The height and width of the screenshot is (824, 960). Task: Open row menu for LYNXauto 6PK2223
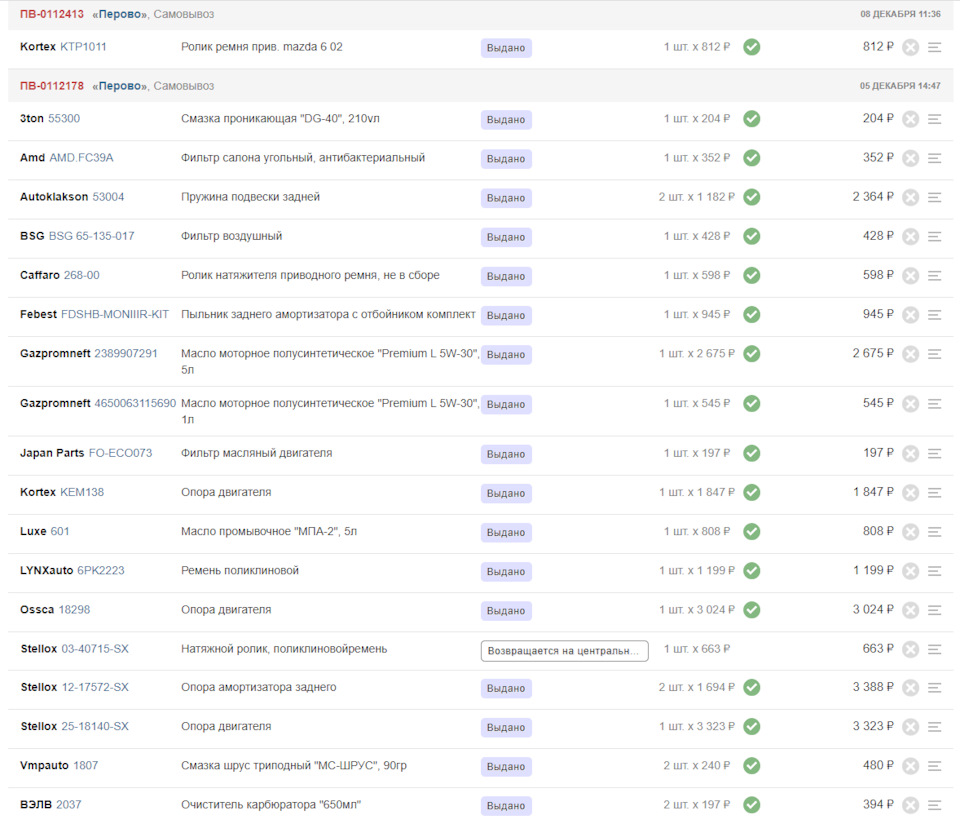(934, 571)
